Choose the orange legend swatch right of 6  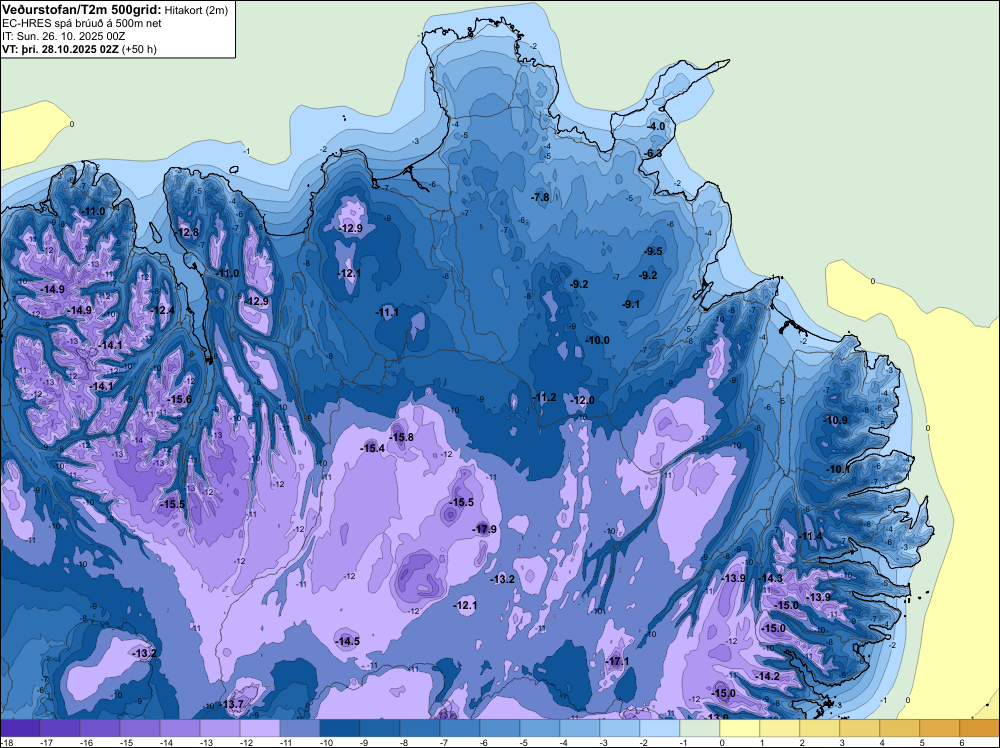pos(980,728)
